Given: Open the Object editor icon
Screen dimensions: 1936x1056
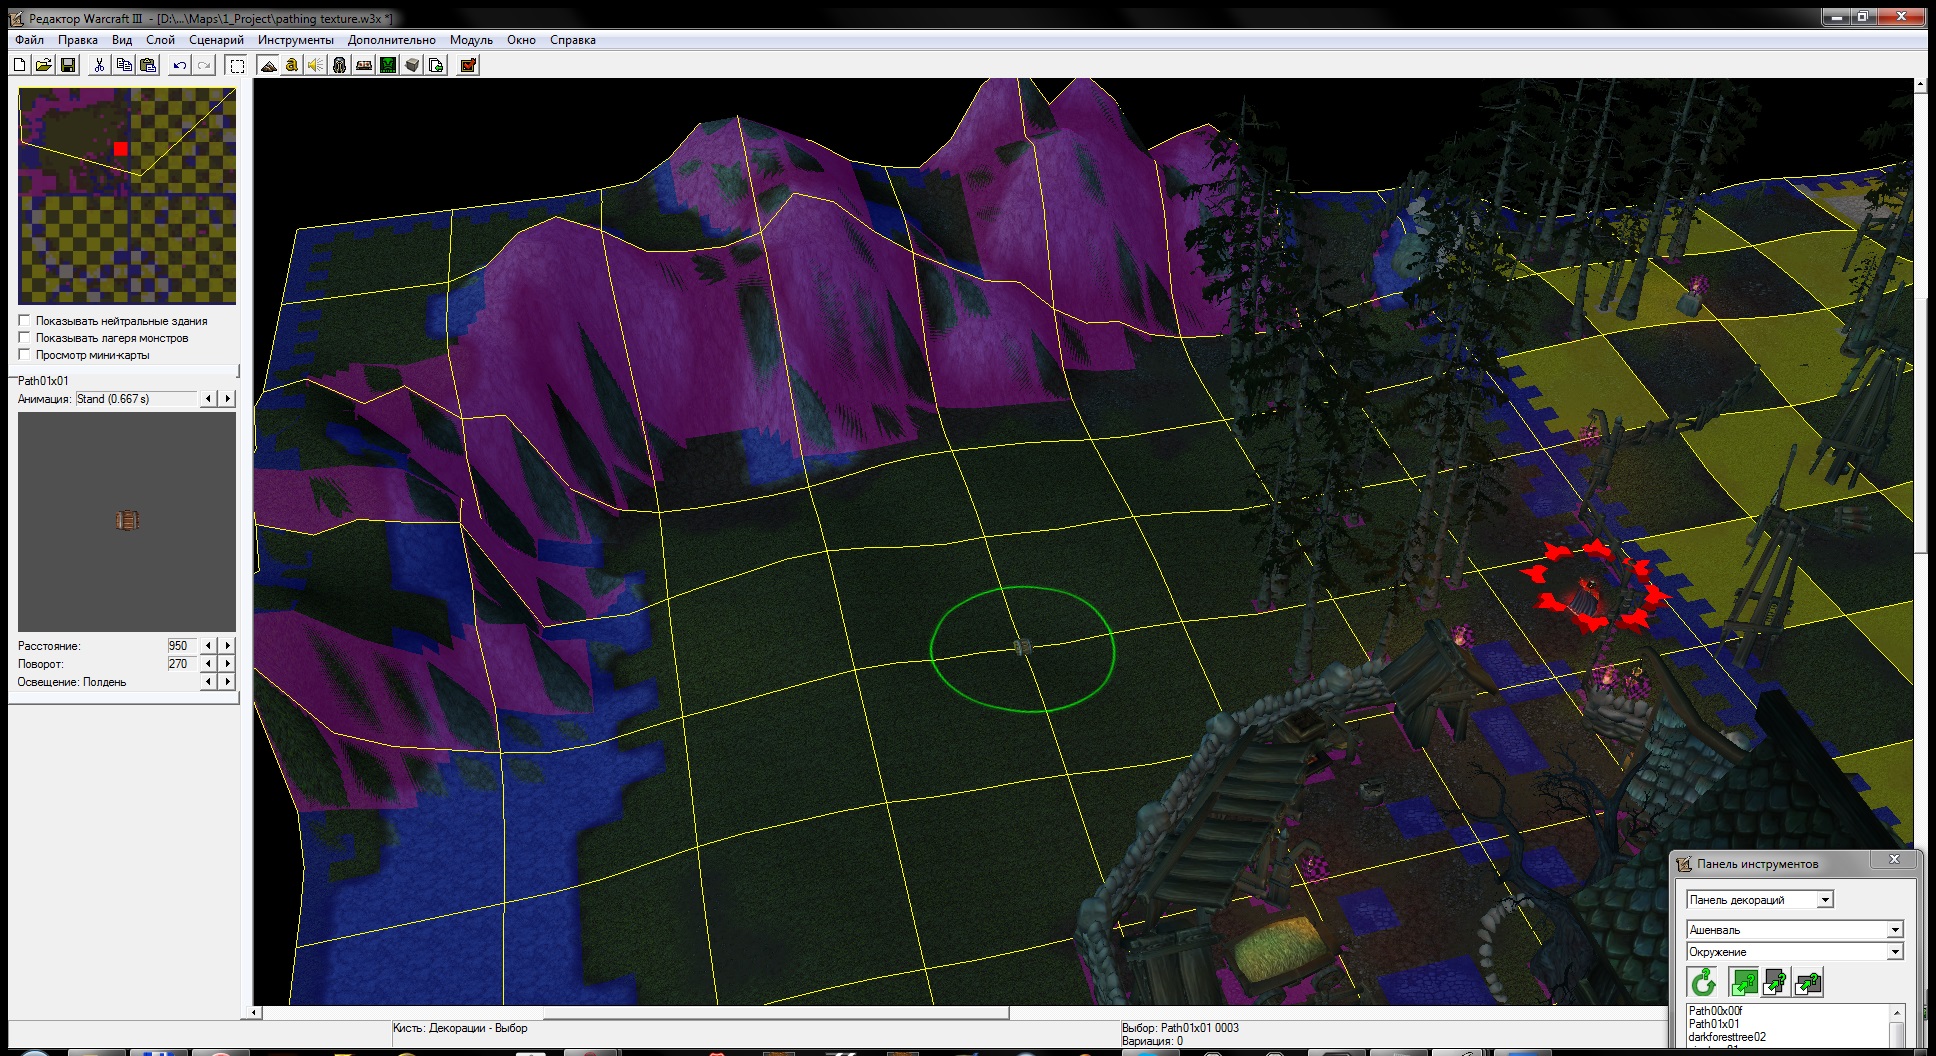Looking at the screenshot, I should pos(340,65).
